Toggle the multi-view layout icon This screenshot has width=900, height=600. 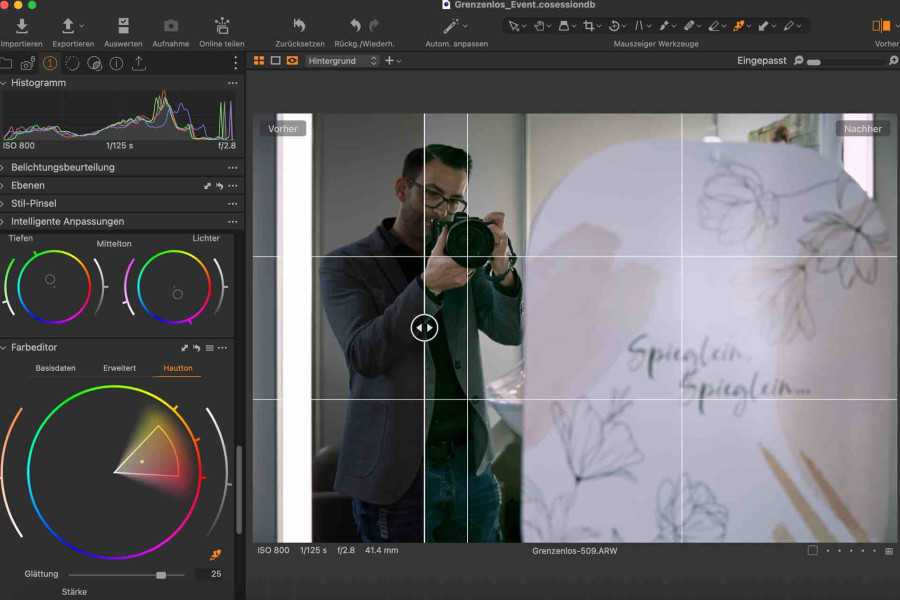click(x=259, y=60)
